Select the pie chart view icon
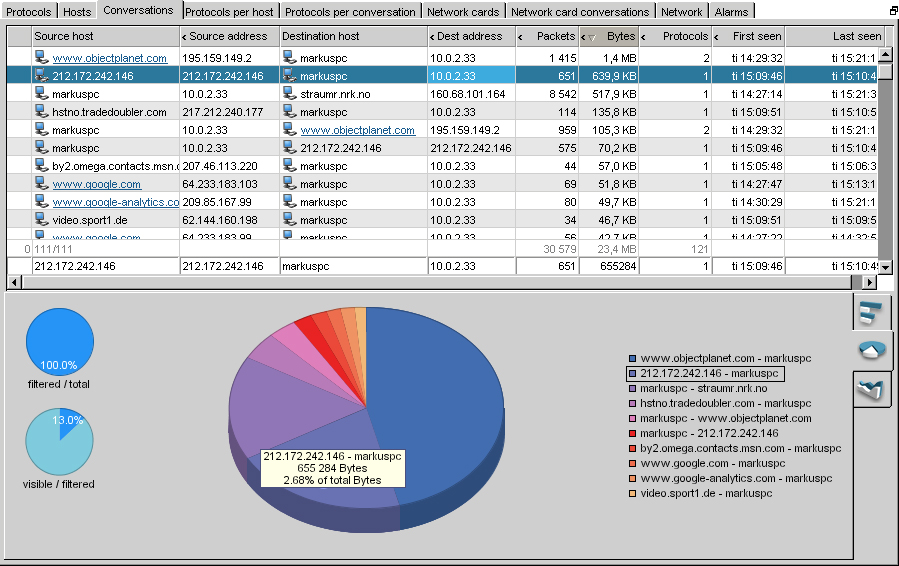The height and width of the screenshot is (566, 899). pyautogui.click(x=871, y=350)
